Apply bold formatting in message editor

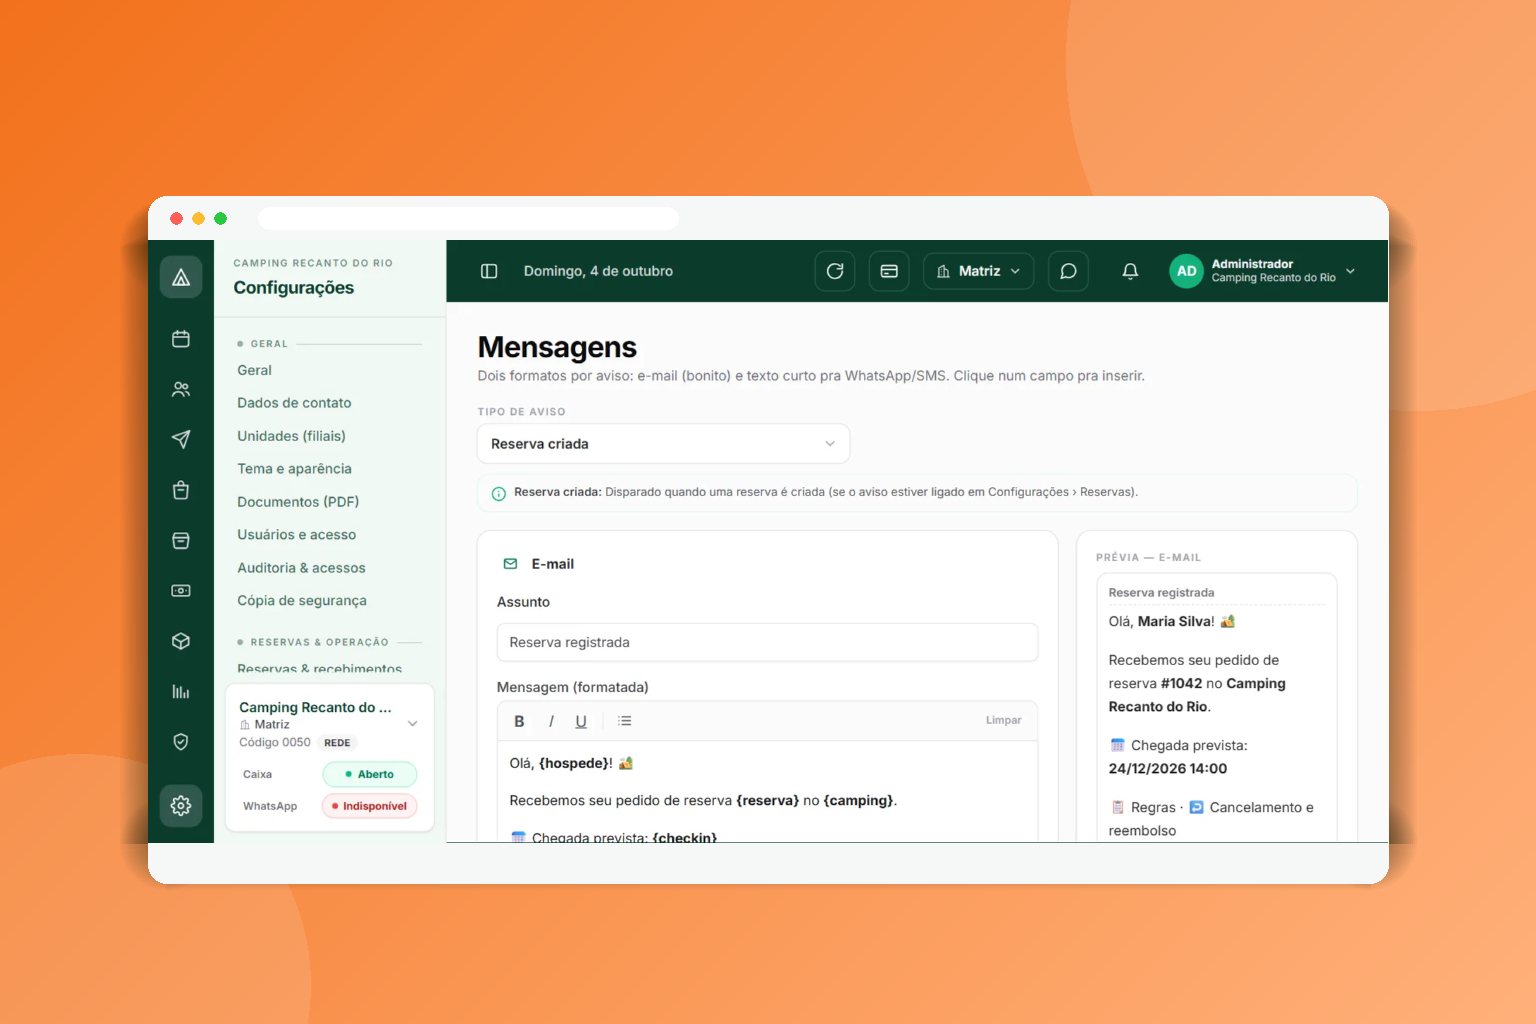519,721
